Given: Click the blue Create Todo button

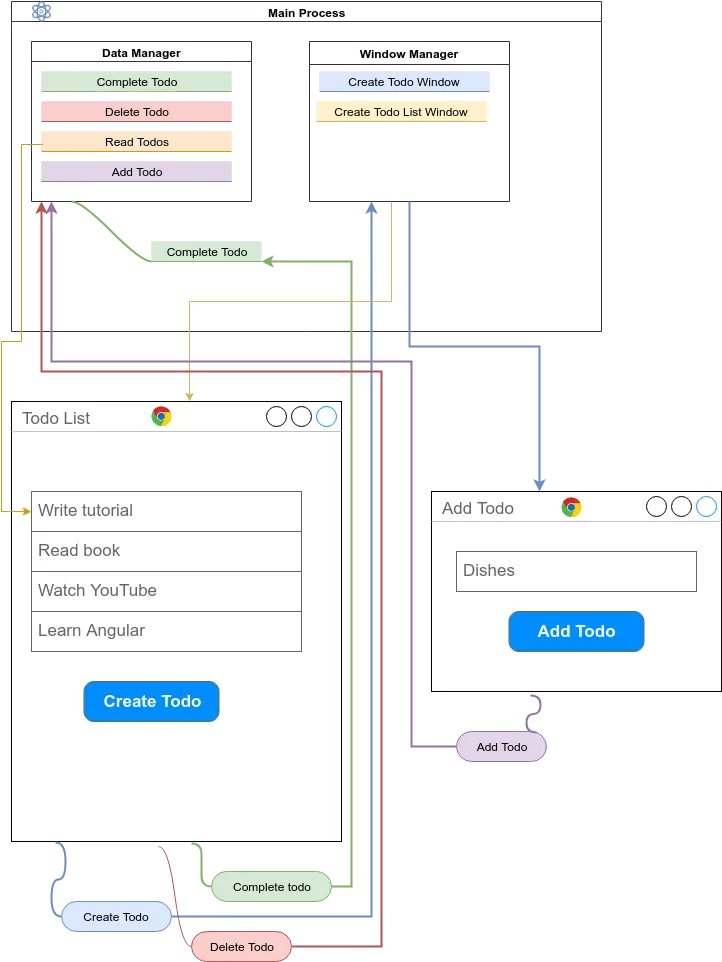Looking at the screenshot, I should [152, 701].
